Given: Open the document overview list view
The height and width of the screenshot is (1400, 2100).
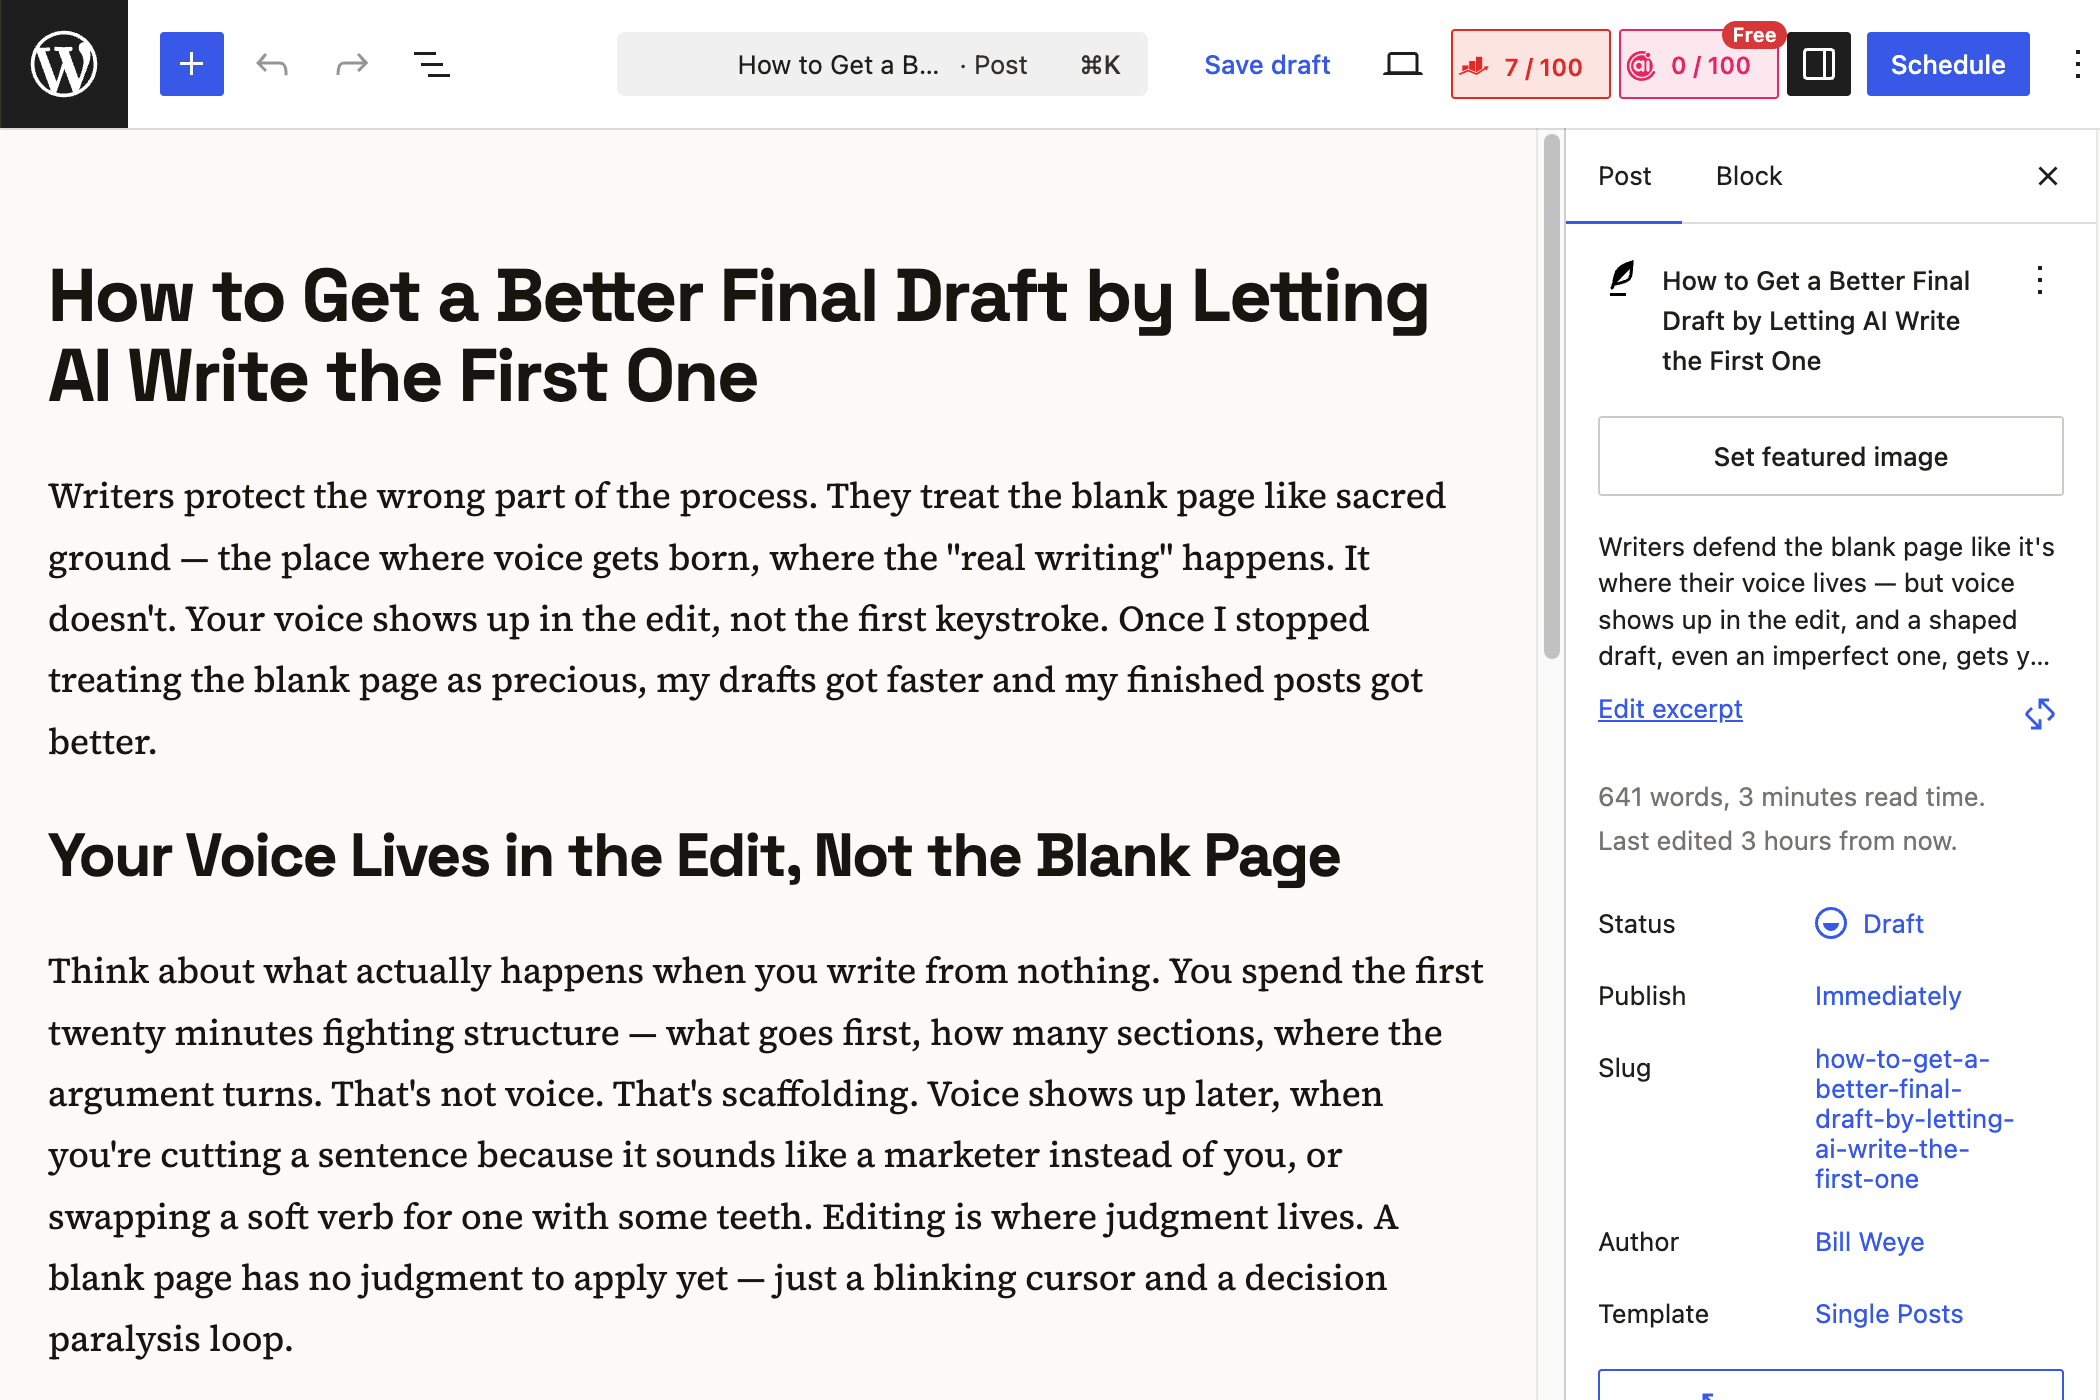Looking at the screenshot, I should (432, 64).
